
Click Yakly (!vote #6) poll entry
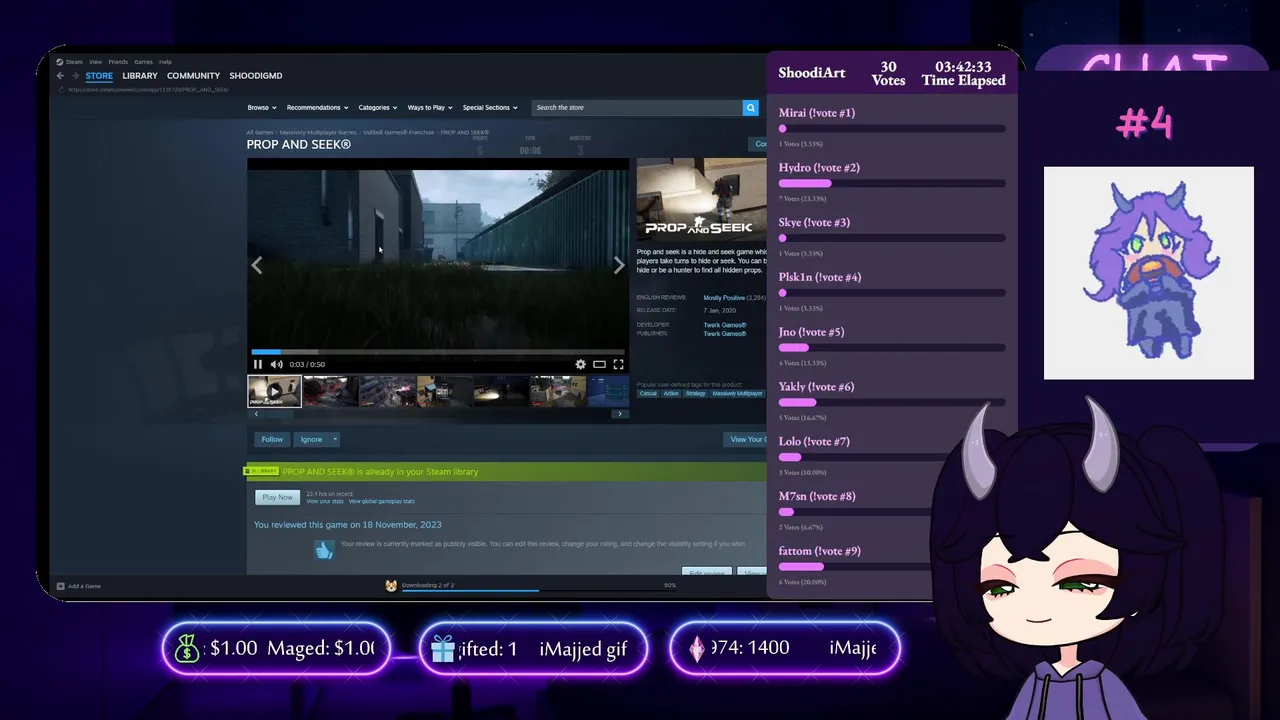tap(891, 402)
